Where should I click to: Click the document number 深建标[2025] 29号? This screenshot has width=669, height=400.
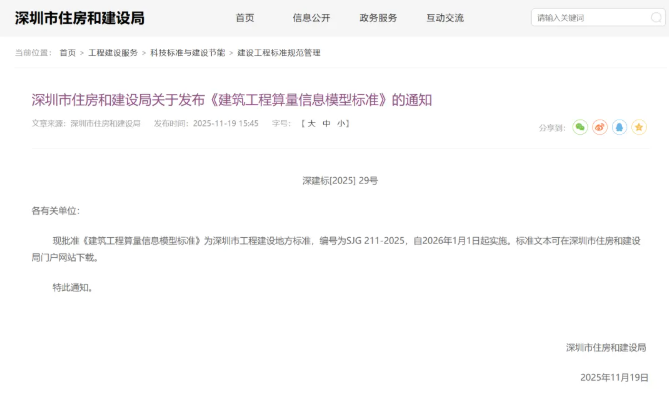click(340, 181)
